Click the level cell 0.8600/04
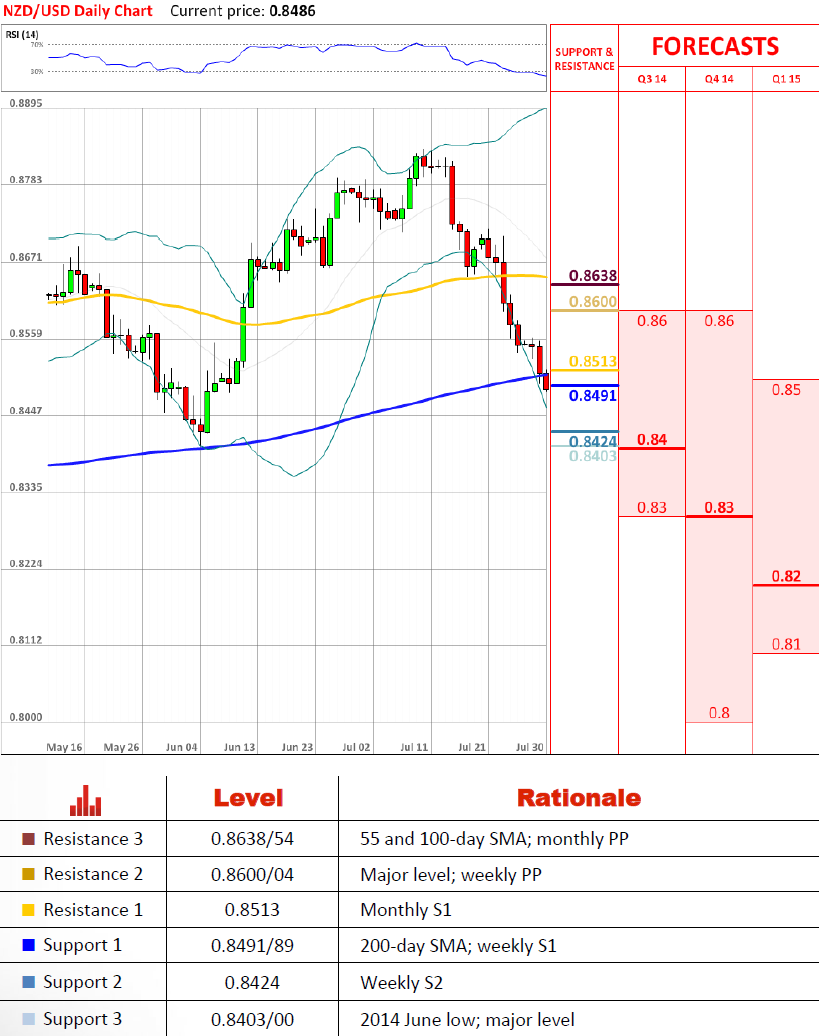Image resolution: width=819 pixels, height=1036 pixels. pyautogui.click(x=252, y=875)
